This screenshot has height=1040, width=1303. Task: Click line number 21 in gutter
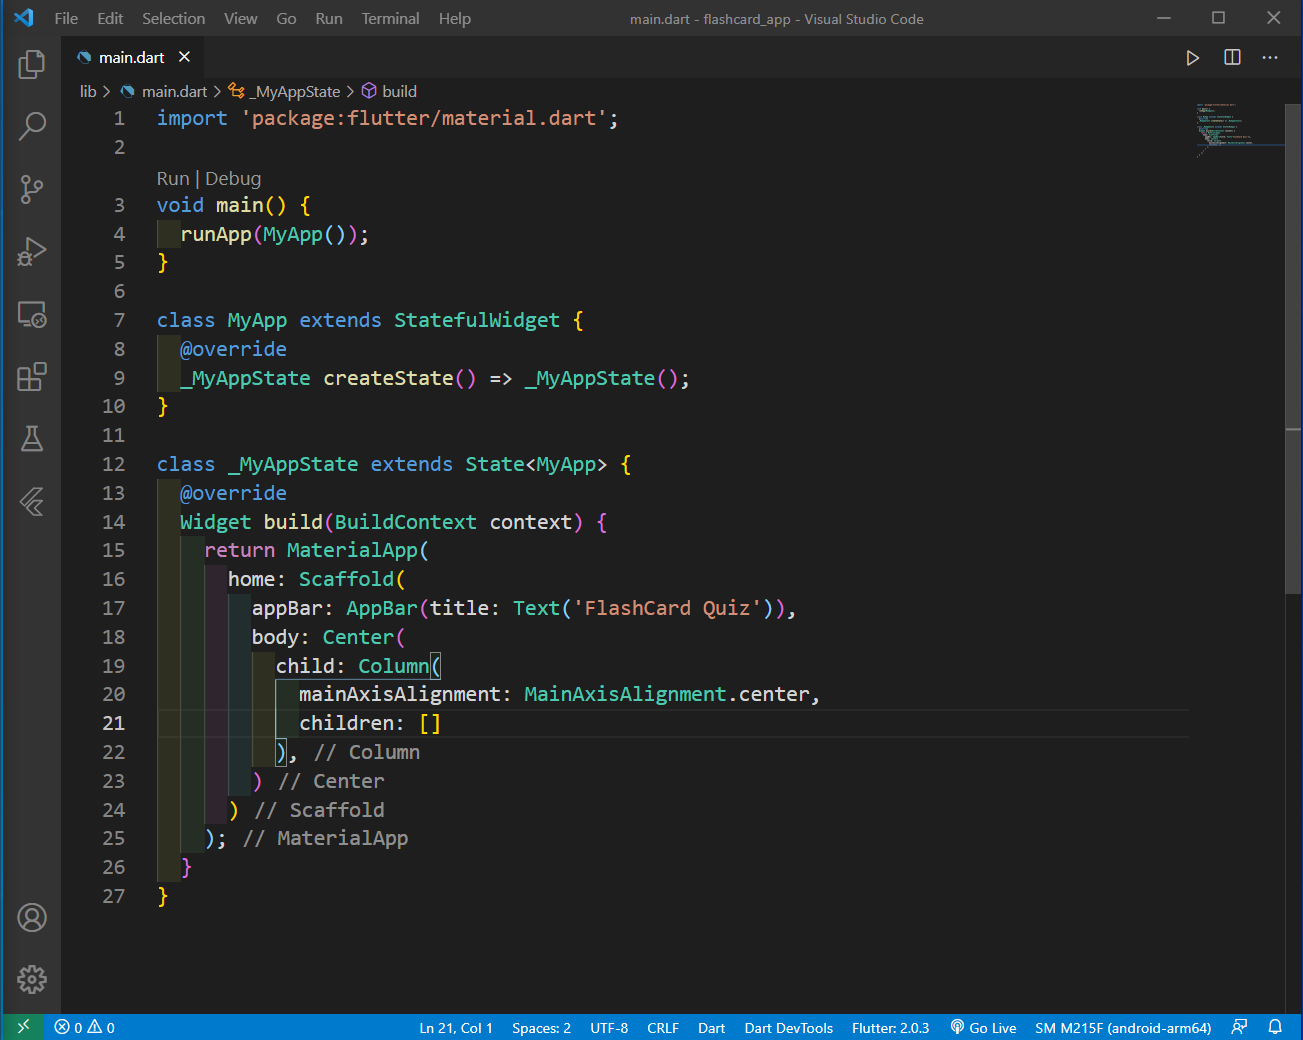pyautogui.click(x=113, y=723)
